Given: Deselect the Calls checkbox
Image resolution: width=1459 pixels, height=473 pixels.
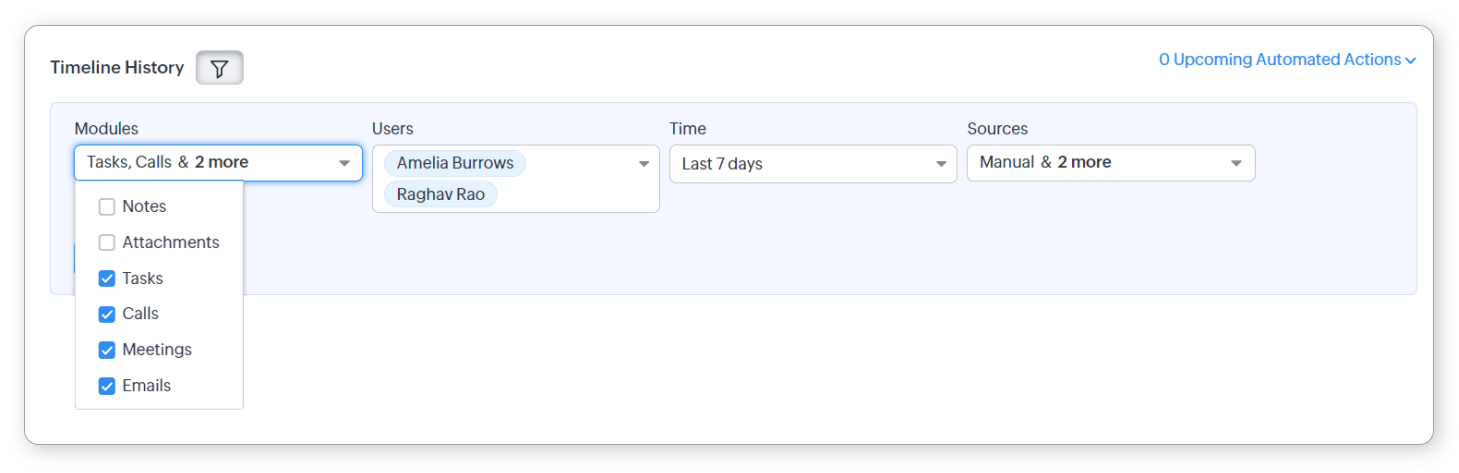Looking at the screenshot, I should (107, 314).
